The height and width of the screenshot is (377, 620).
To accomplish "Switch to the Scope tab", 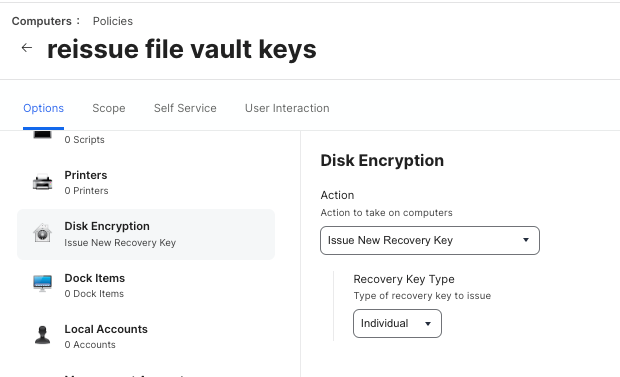I will coord(109,108).
